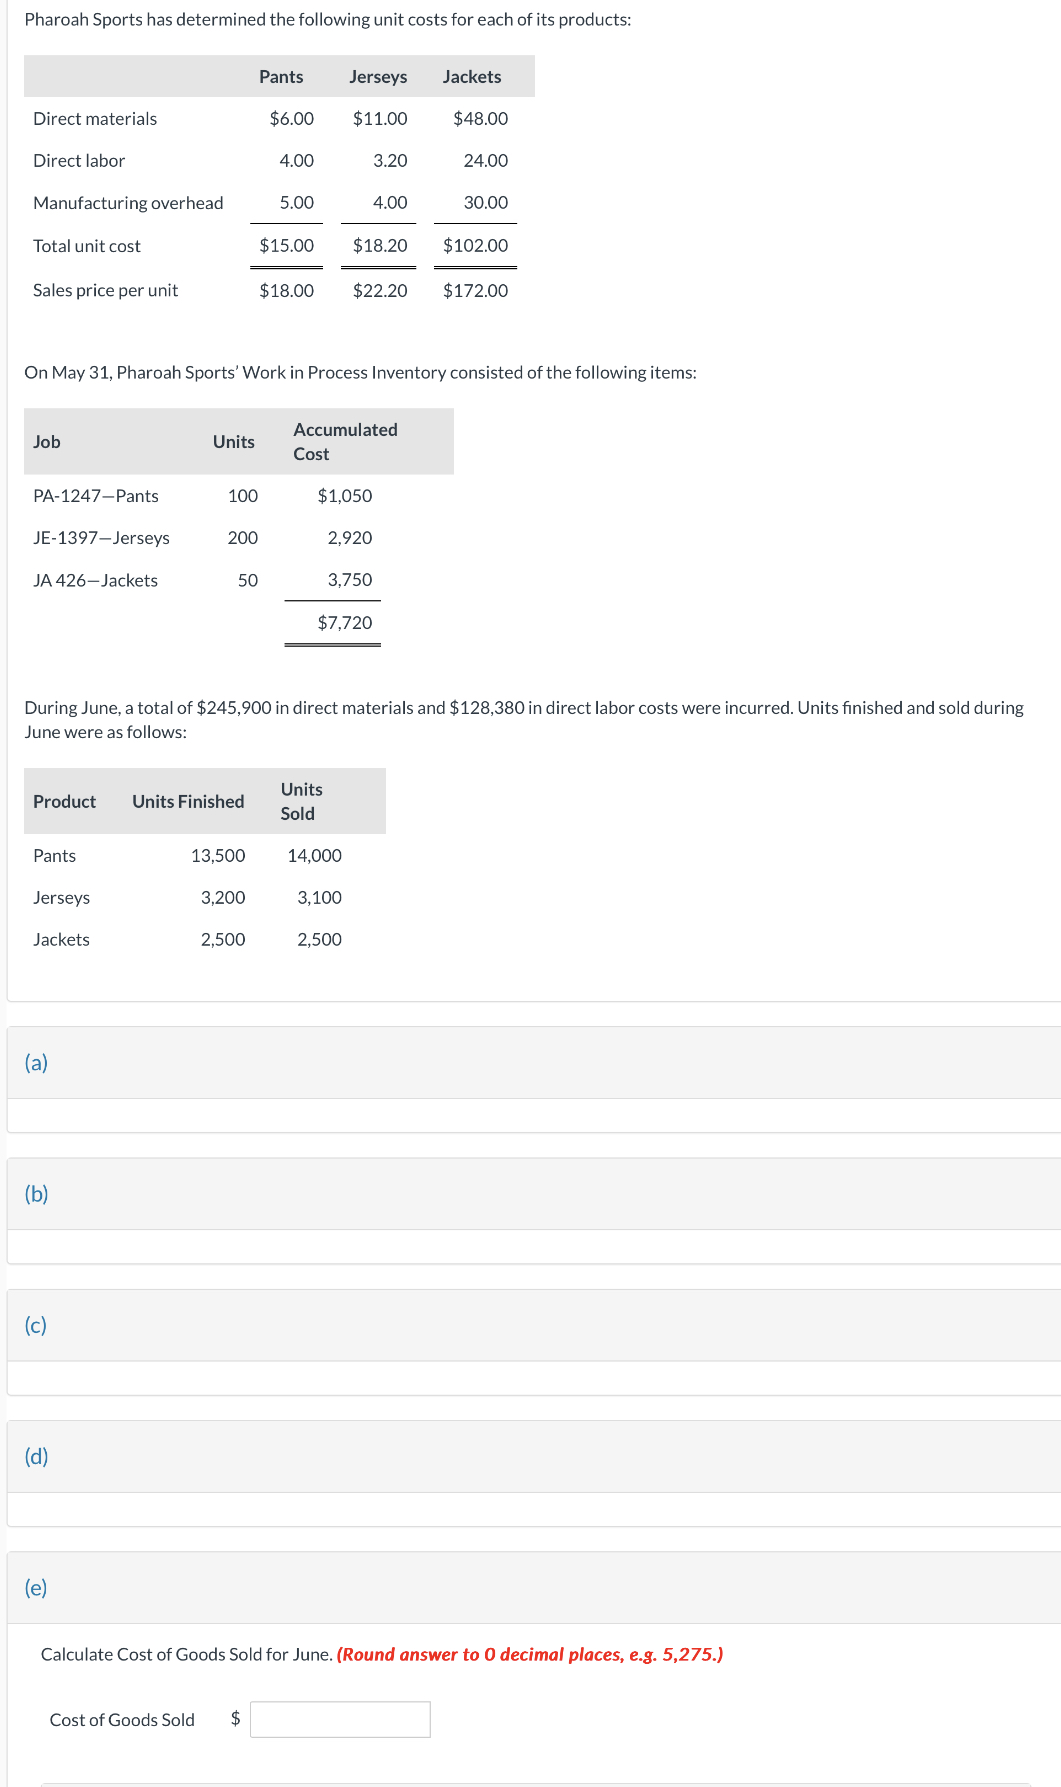Select 3,100 Jerseys units sold
1061x1787 pixels.
[x=319, y=897]
